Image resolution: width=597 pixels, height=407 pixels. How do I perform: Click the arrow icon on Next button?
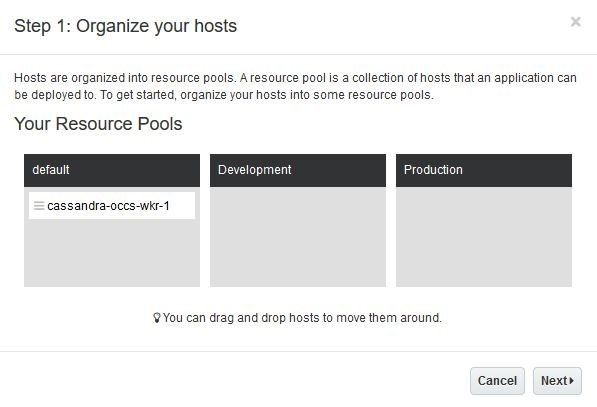click(x=571, y=380)
